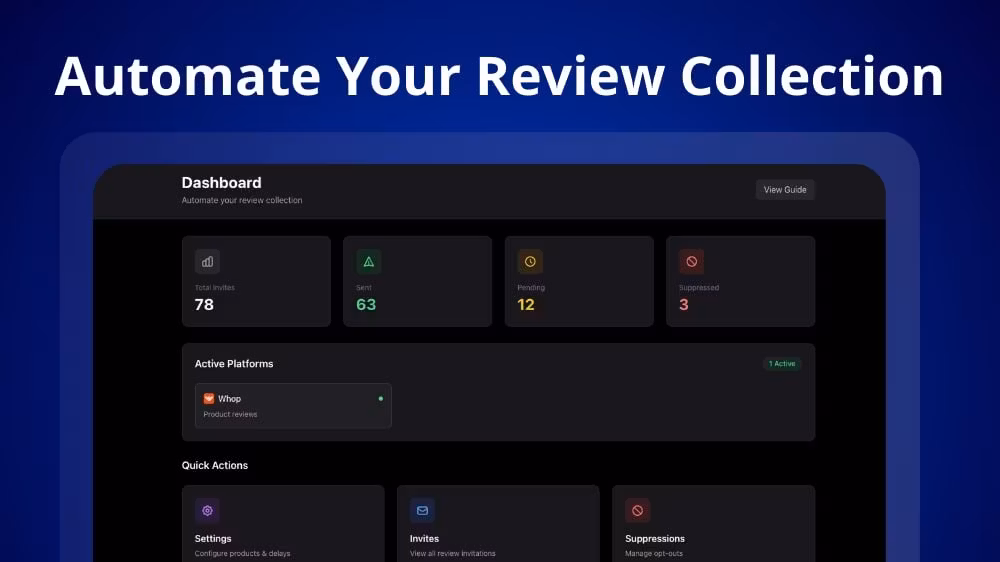Viewport: 1000px width, 562px height.
Task: Click the Sent count 63
Action: point(366,305)
